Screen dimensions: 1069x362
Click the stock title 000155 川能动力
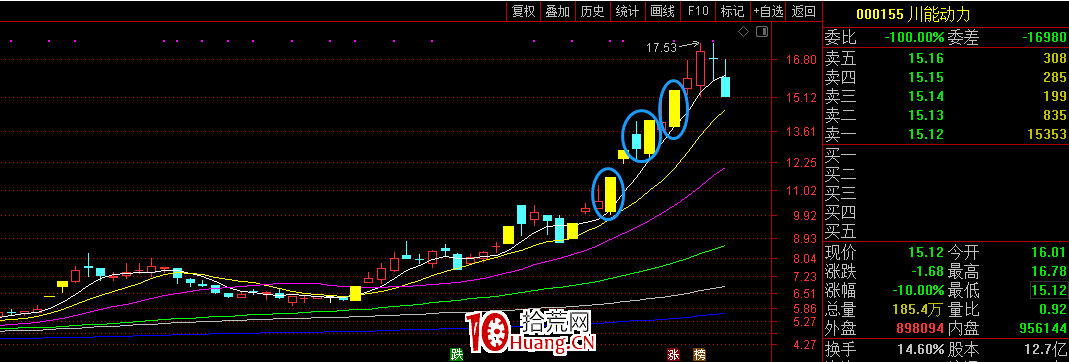tap(913, 14)
